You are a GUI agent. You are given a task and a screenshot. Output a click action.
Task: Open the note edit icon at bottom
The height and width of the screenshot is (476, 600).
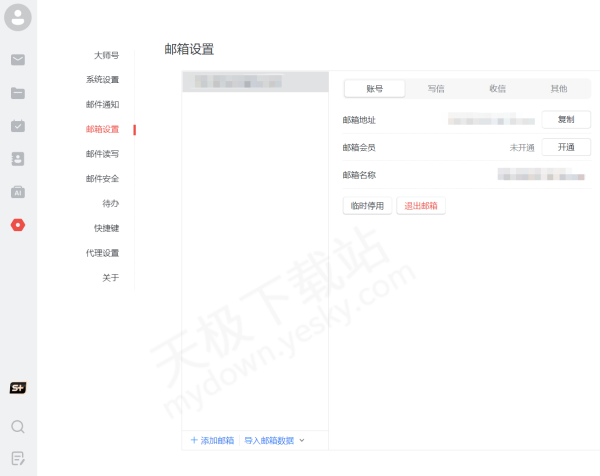pyautogui.click(x=18, y=459)
